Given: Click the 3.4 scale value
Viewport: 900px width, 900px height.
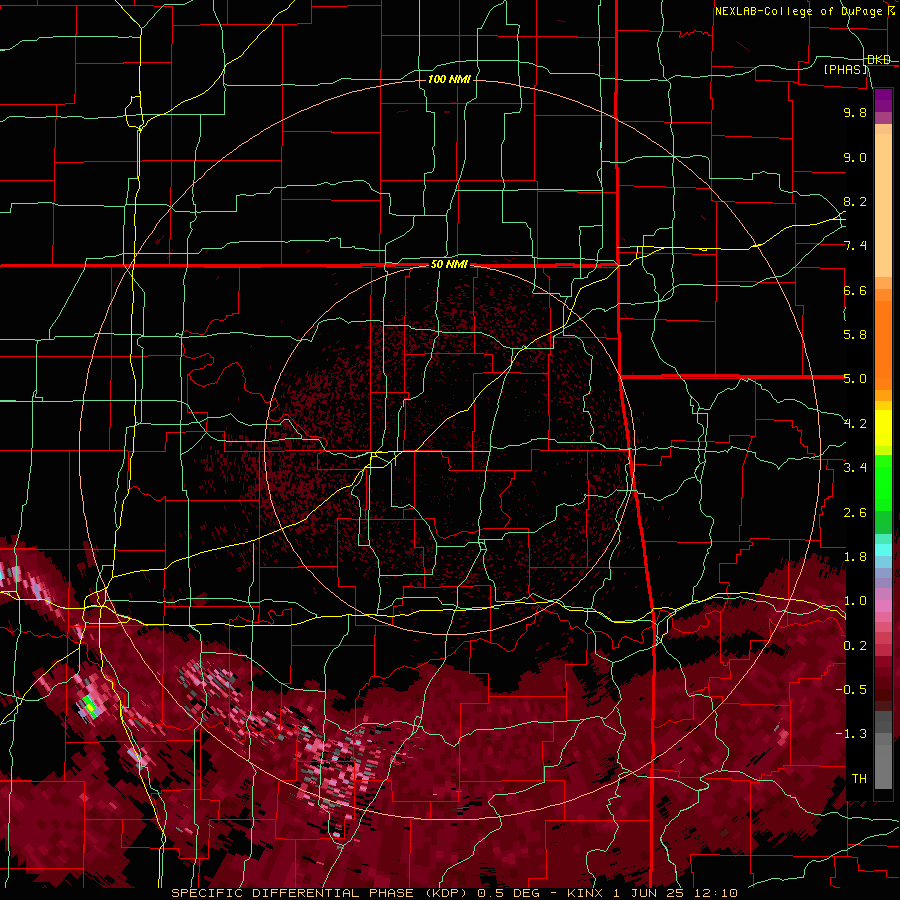Looking at the screenshot, I should pos(855,468).
